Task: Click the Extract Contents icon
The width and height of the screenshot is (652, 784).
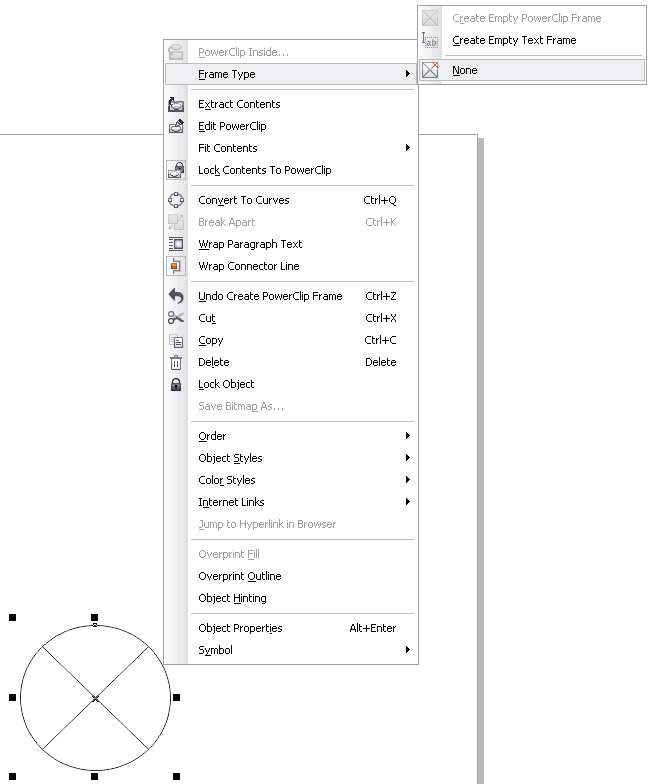Action: pyautogui.click(x=176, y=104)
